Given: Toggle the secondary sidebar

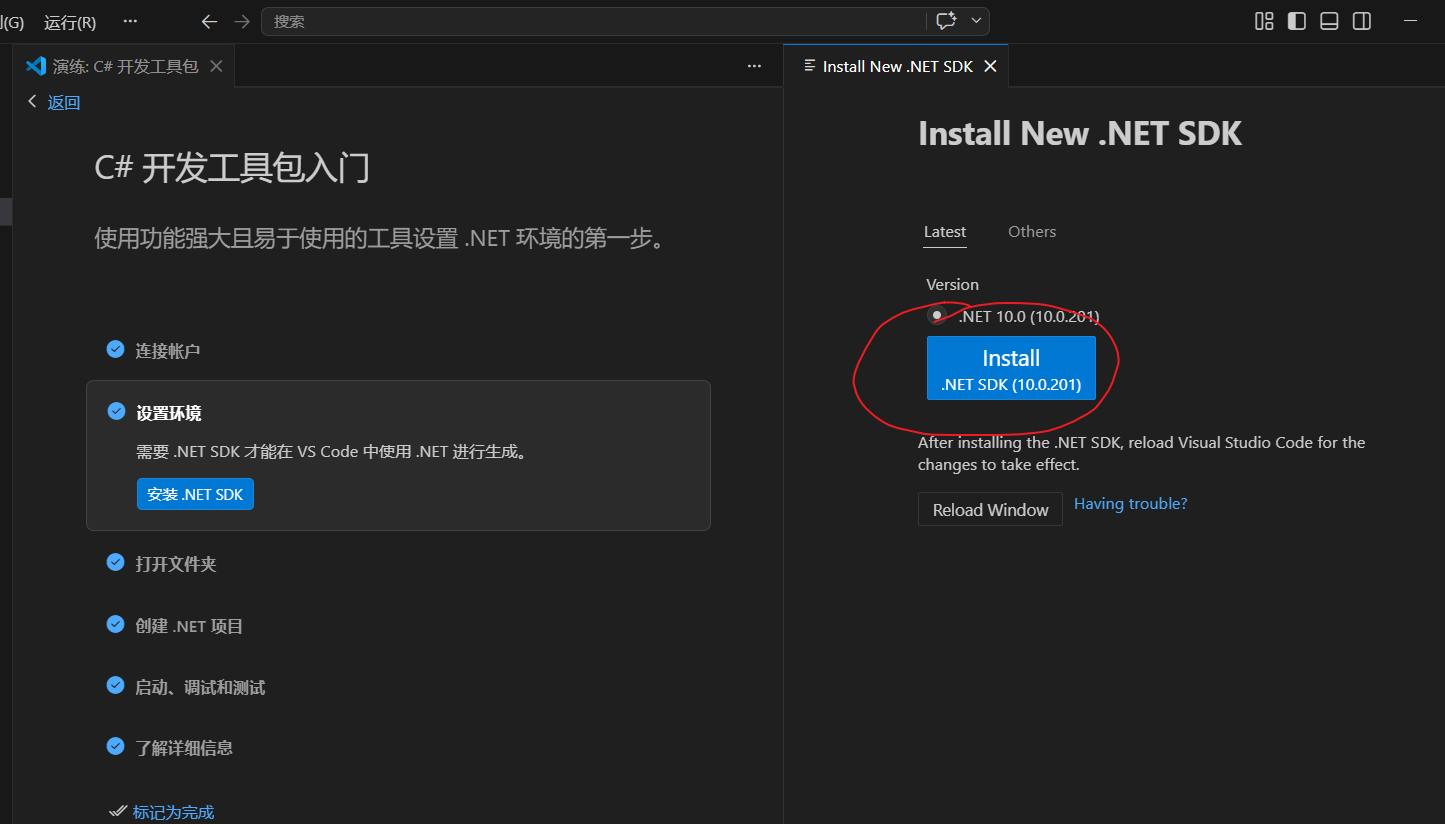Looking at the screenshot, I should tap(1361, 21).
